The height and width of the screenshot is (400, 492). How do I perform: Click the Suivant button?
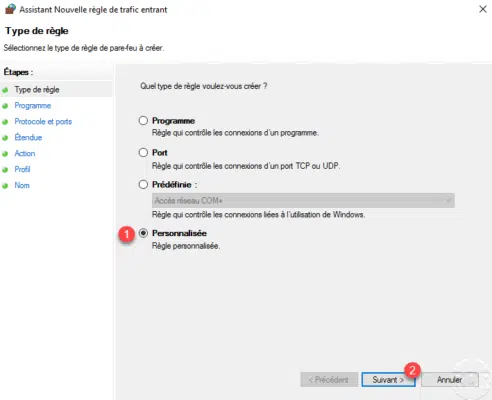point(388,380)
